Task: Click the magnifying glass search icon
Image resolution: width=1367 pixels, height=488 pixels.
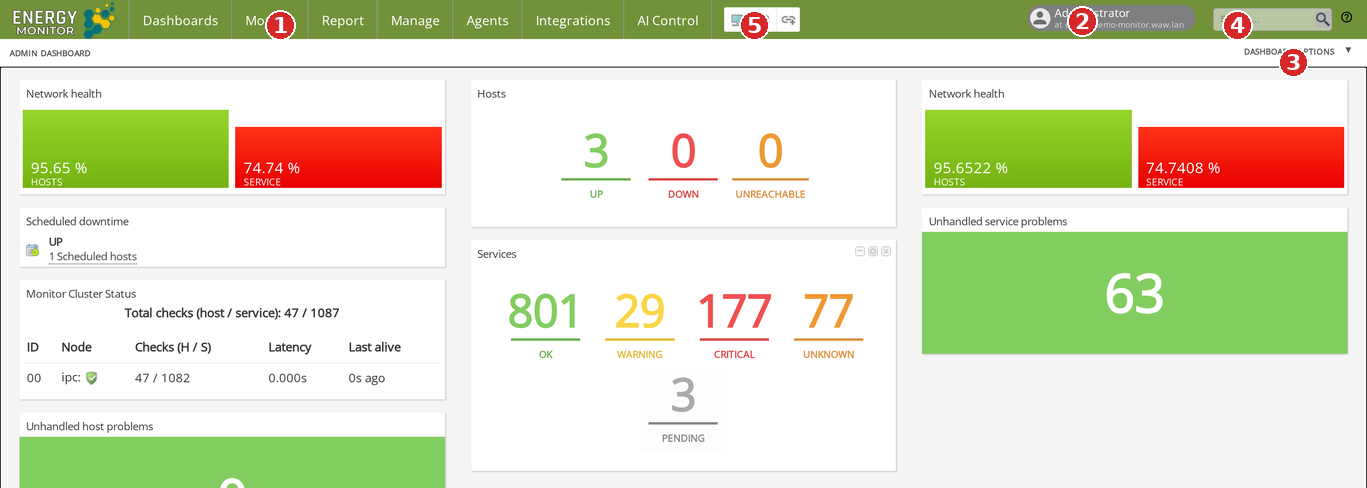Action: pos(1322,19)
